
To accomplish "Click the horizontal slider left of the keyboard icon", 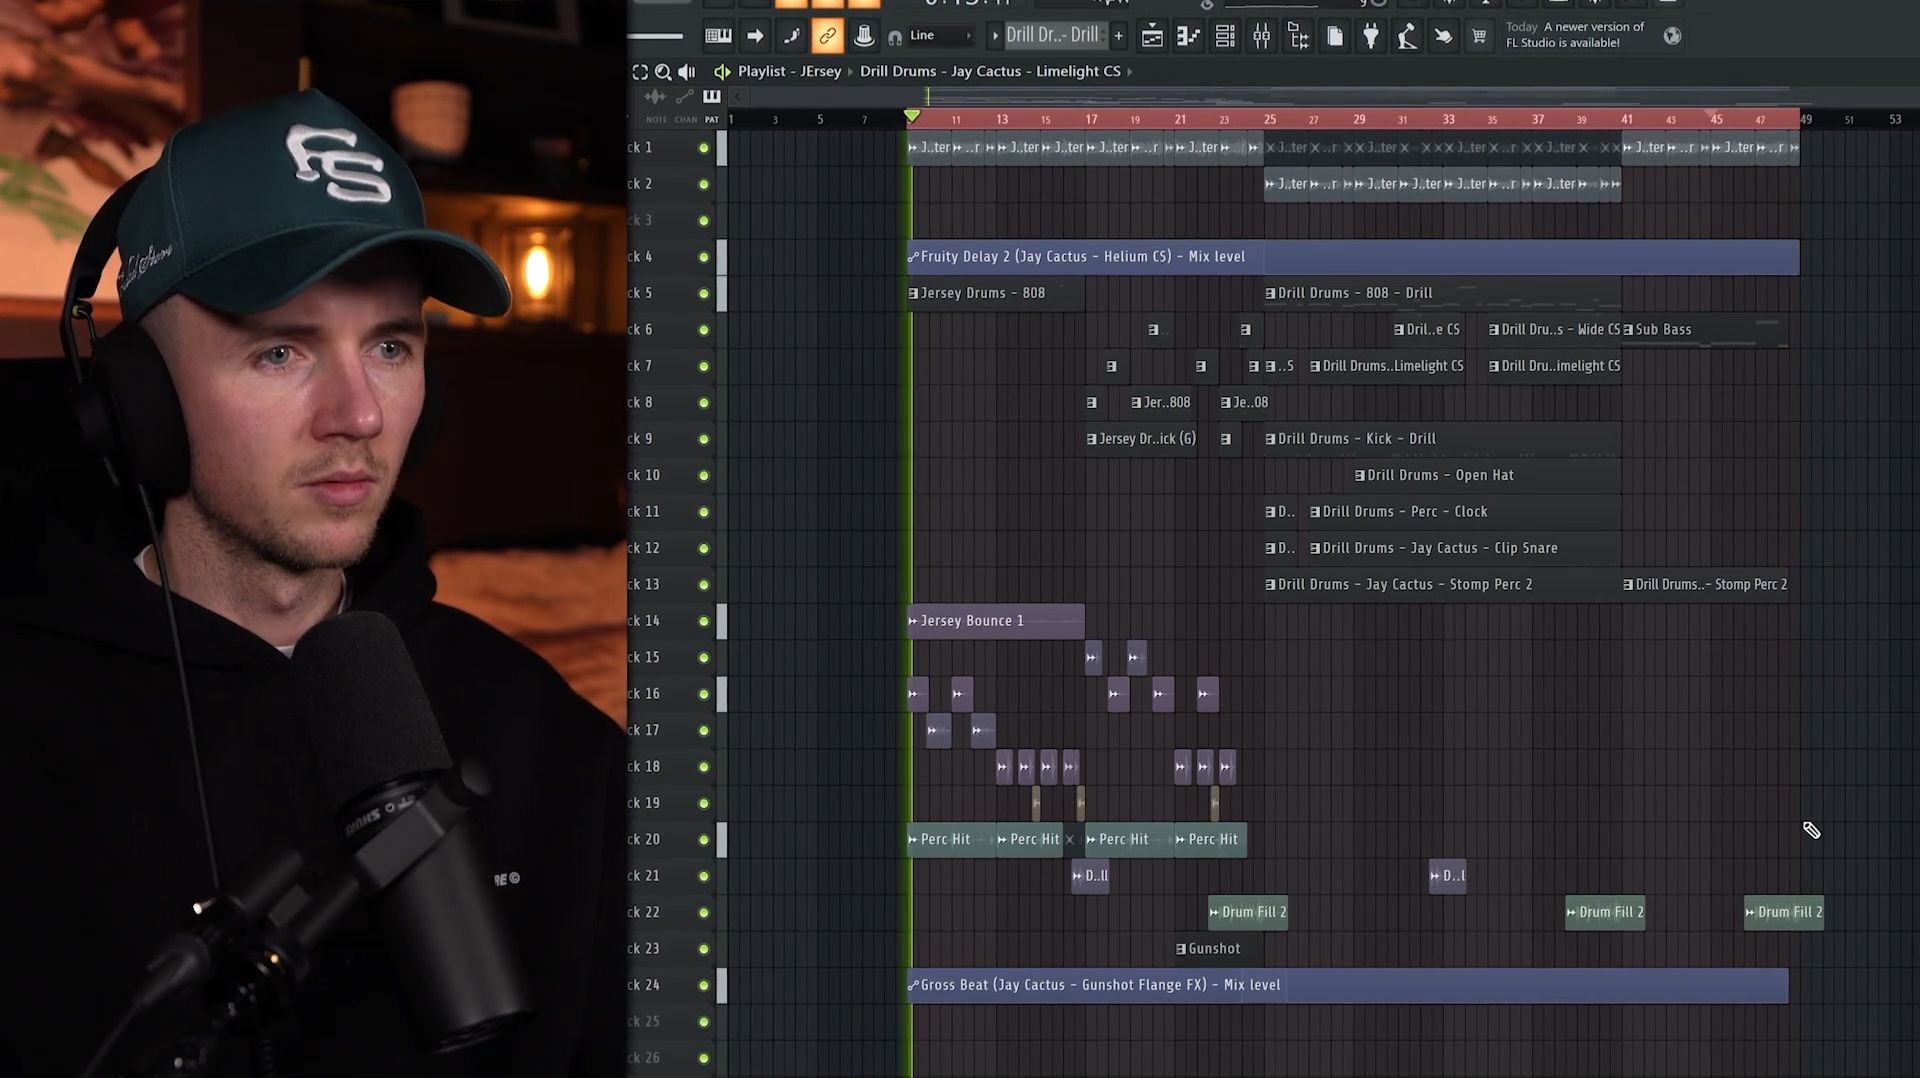I will pos(656,37).
